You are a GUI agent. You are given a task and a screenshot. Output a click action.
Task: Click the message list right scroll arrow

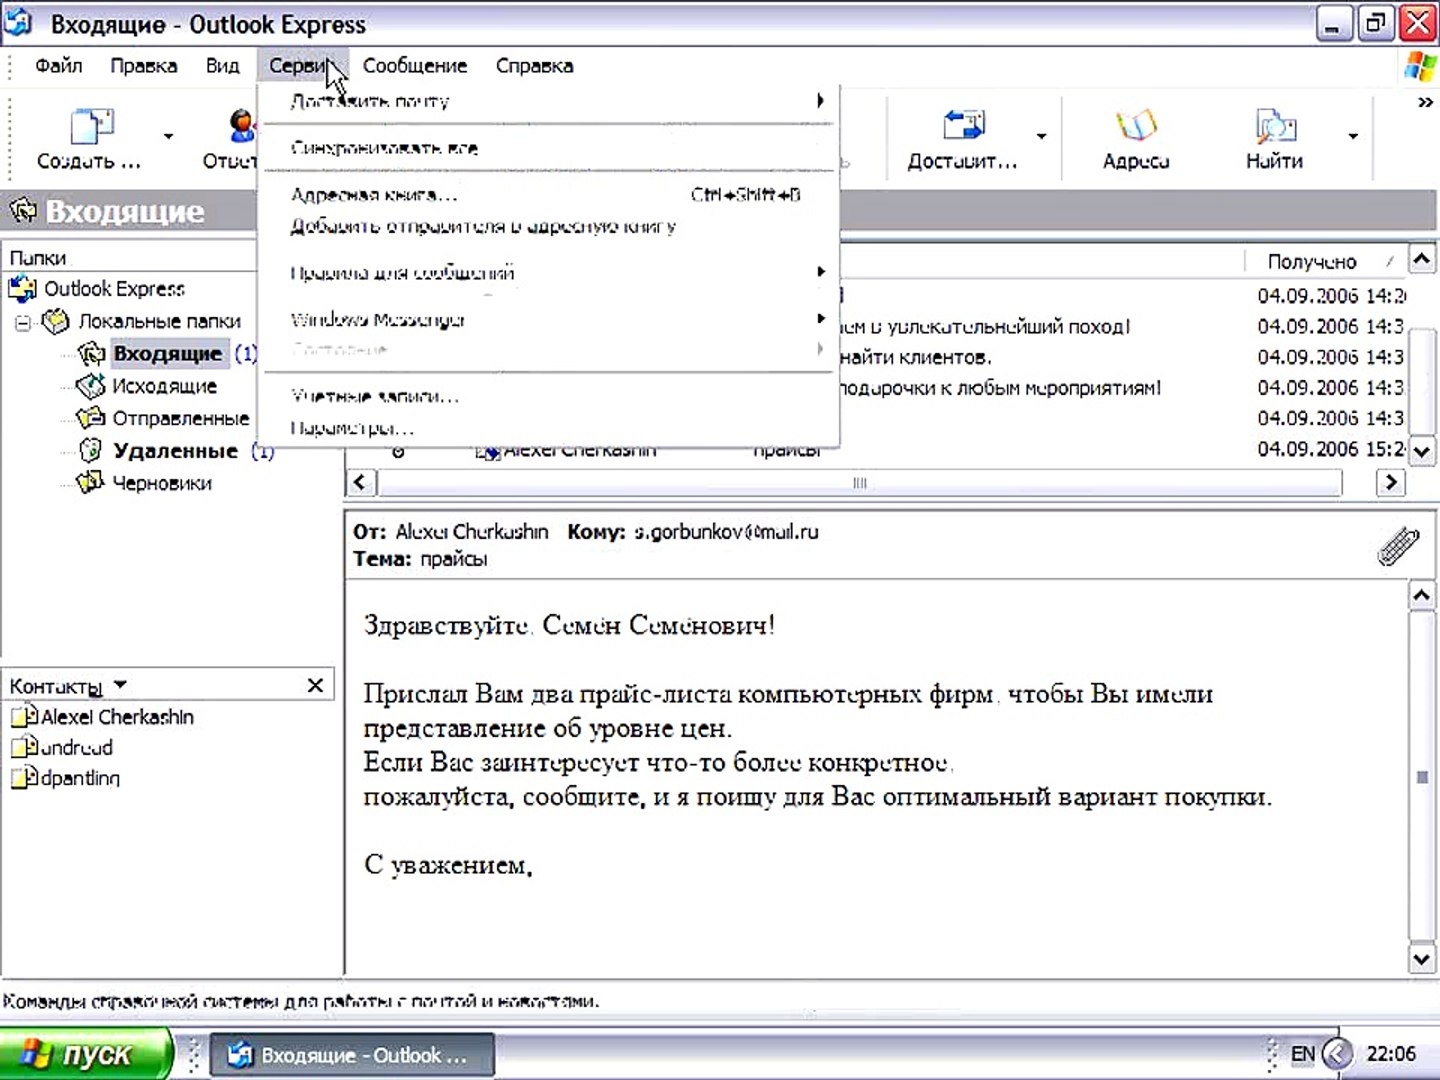(1390, 483)
